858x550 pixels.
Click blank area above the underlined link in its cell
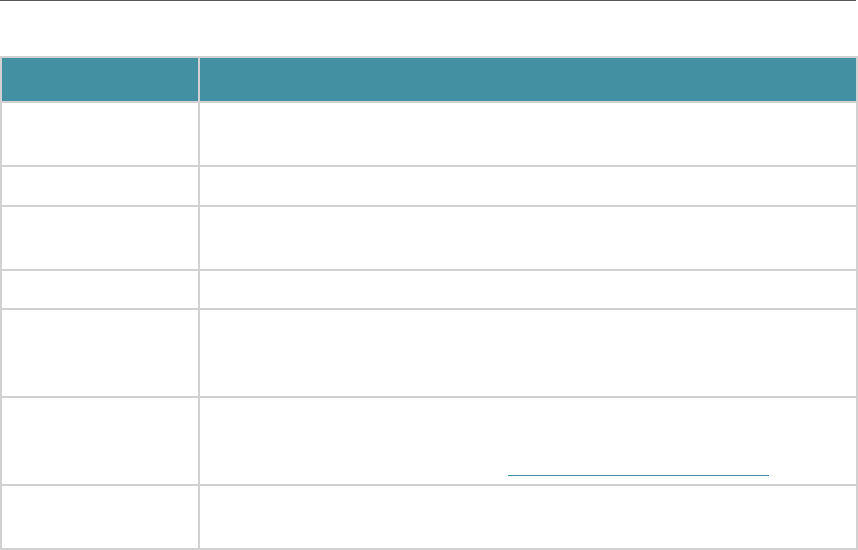pyautogui.click(x=640, y=425)
